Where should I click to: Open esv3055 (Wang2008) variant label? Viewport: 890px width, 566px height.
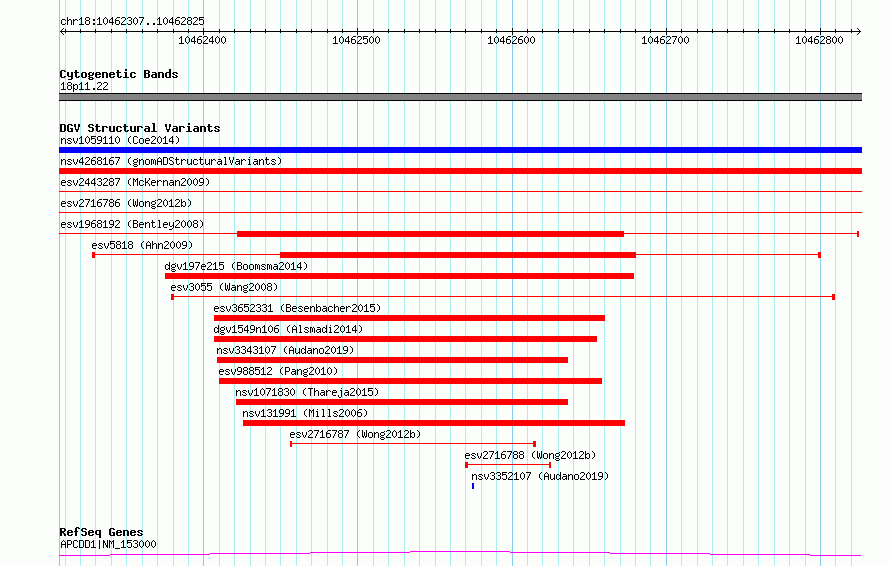(224, 287)
